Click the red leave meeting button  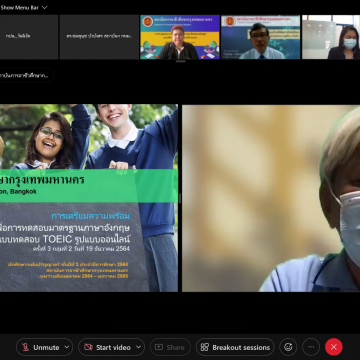click(x=334, y=347)
